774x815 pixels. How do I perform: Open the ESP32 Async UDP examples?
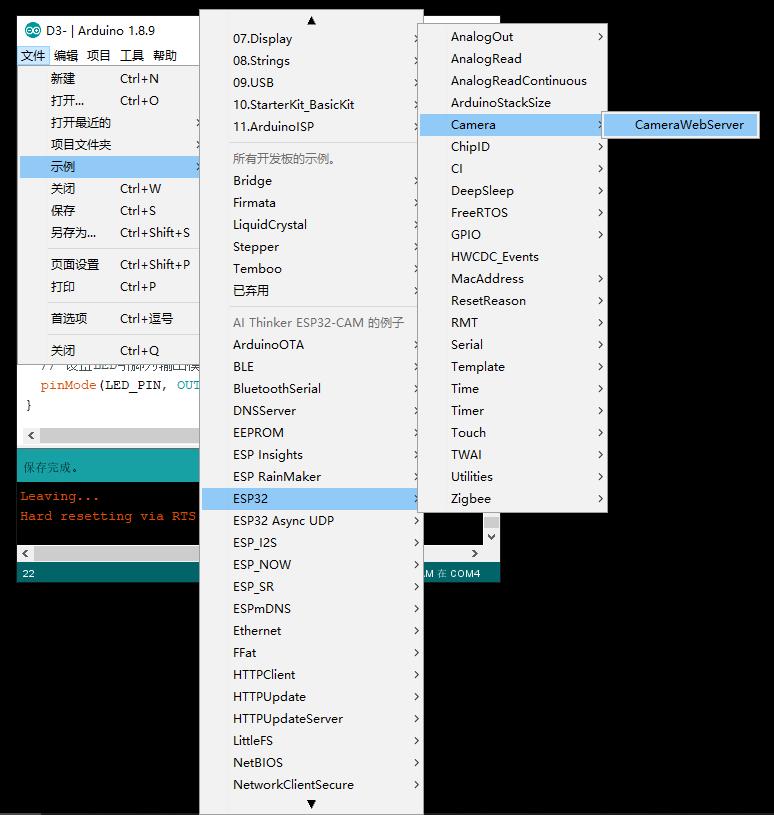[311, 521]
